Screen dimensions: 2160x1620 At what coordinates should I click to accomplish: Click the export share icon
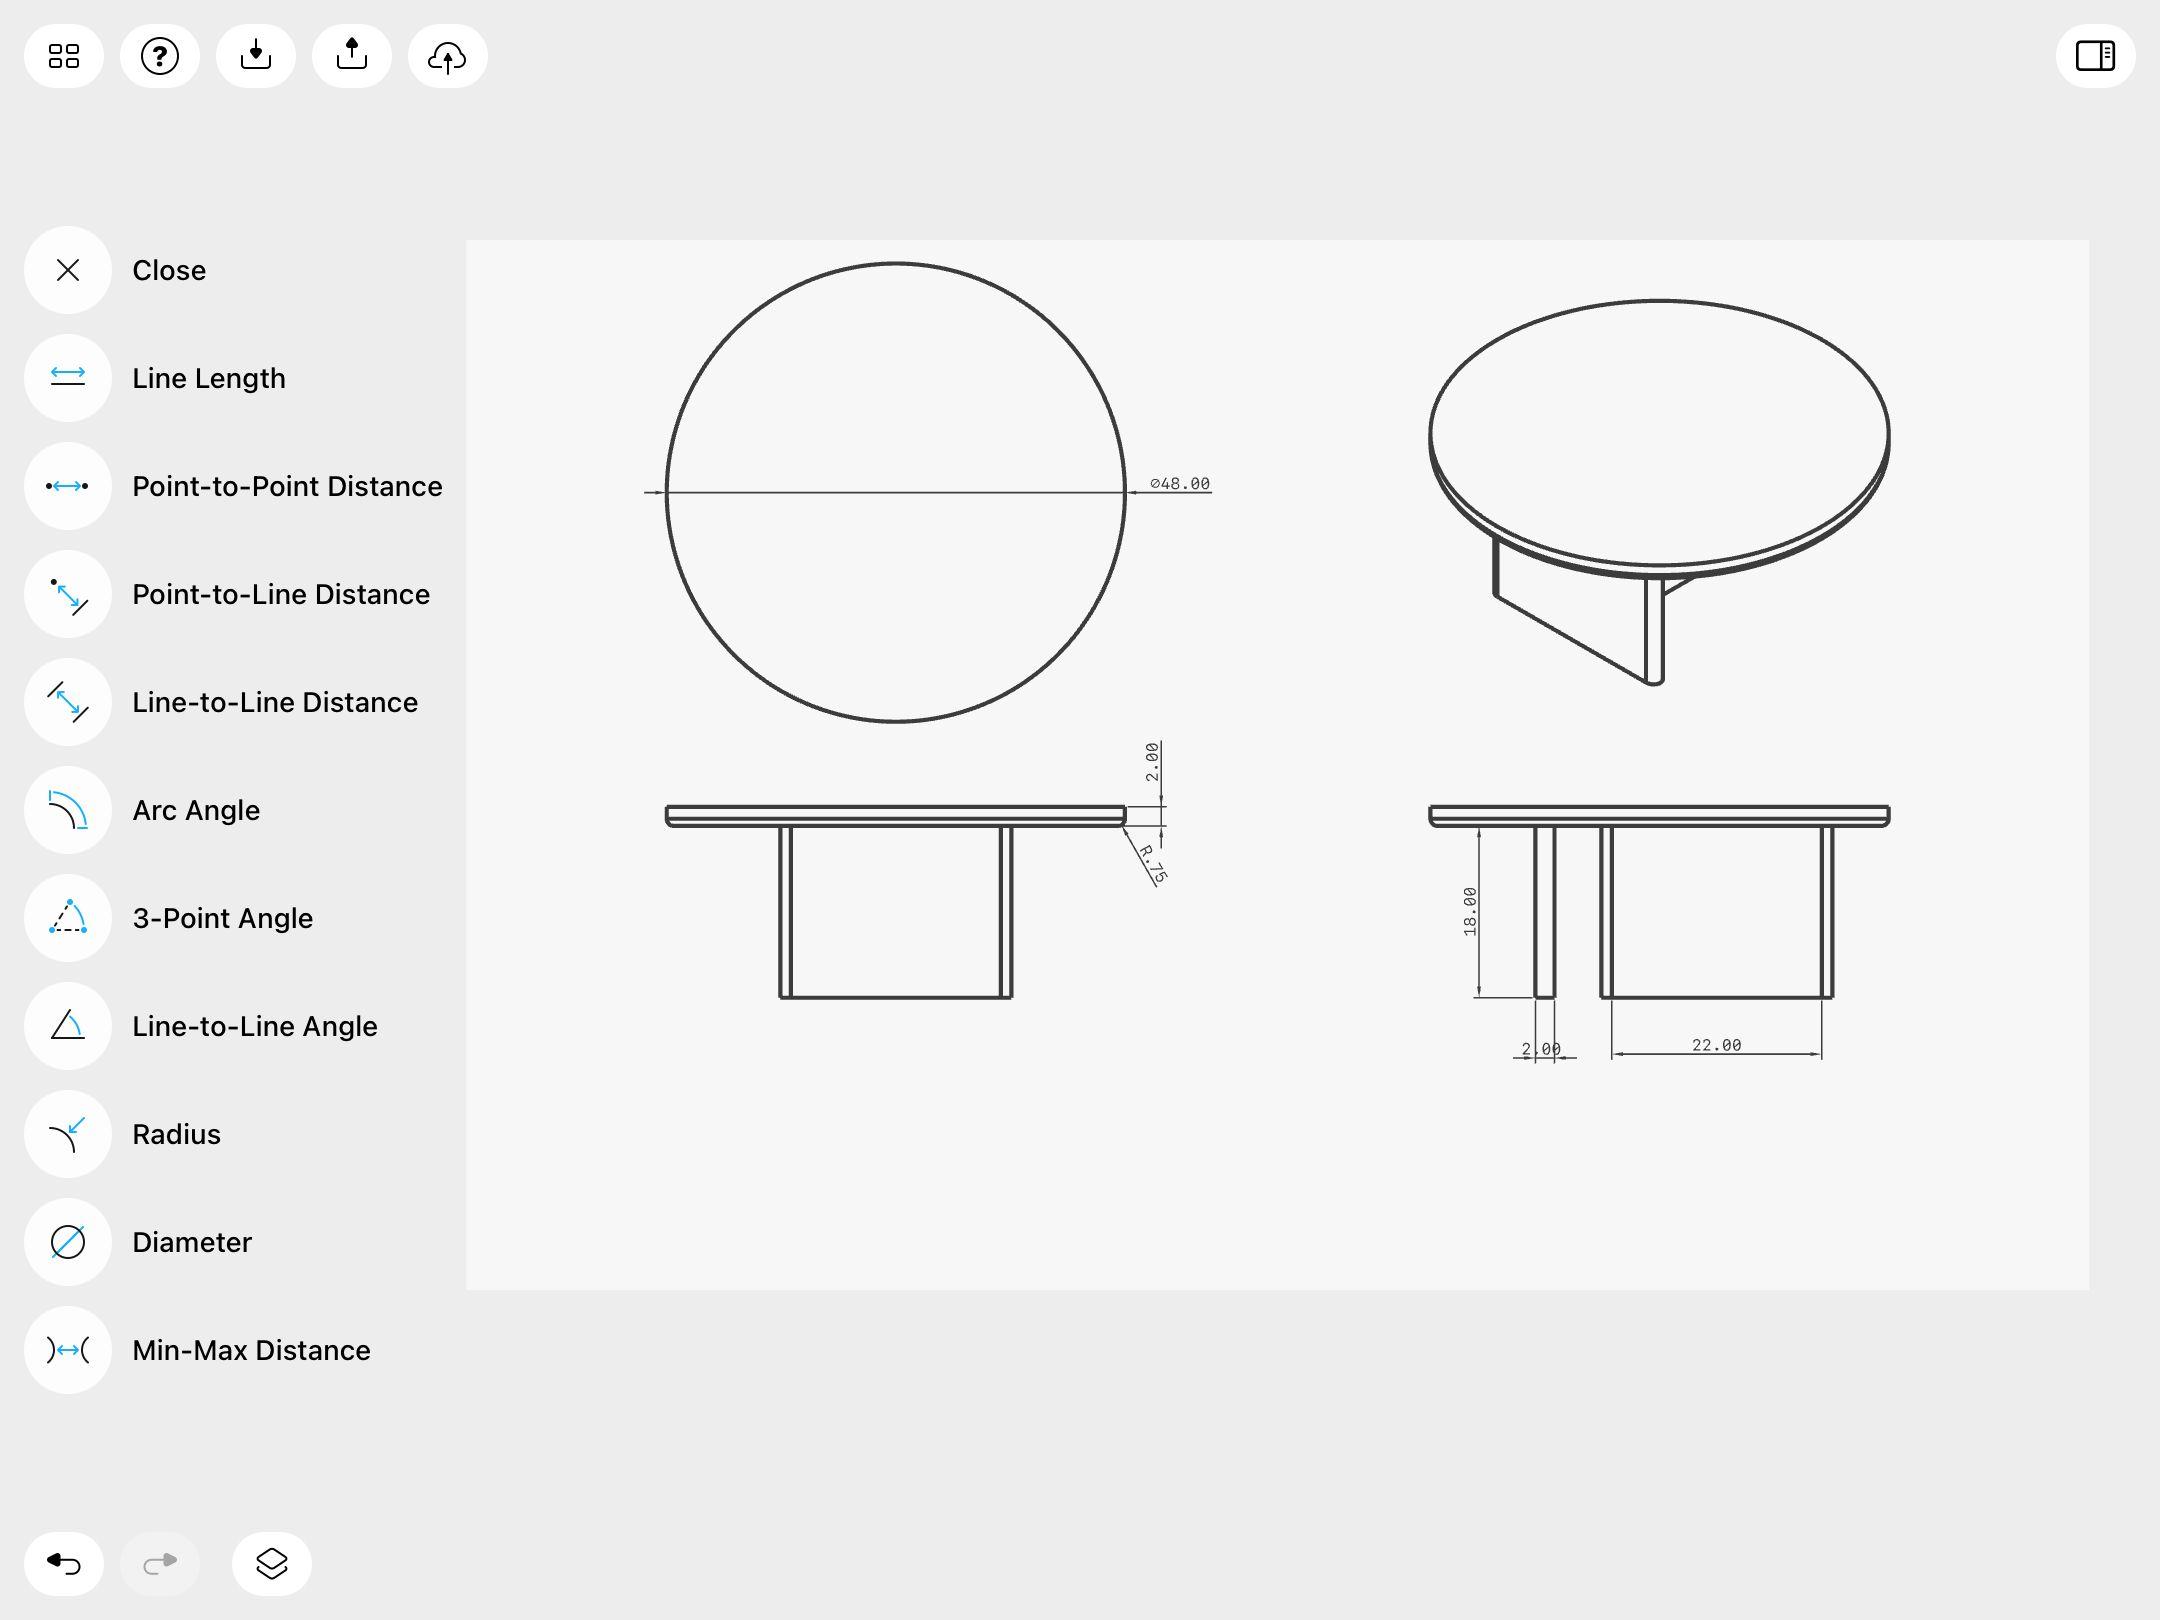point(352,56)
